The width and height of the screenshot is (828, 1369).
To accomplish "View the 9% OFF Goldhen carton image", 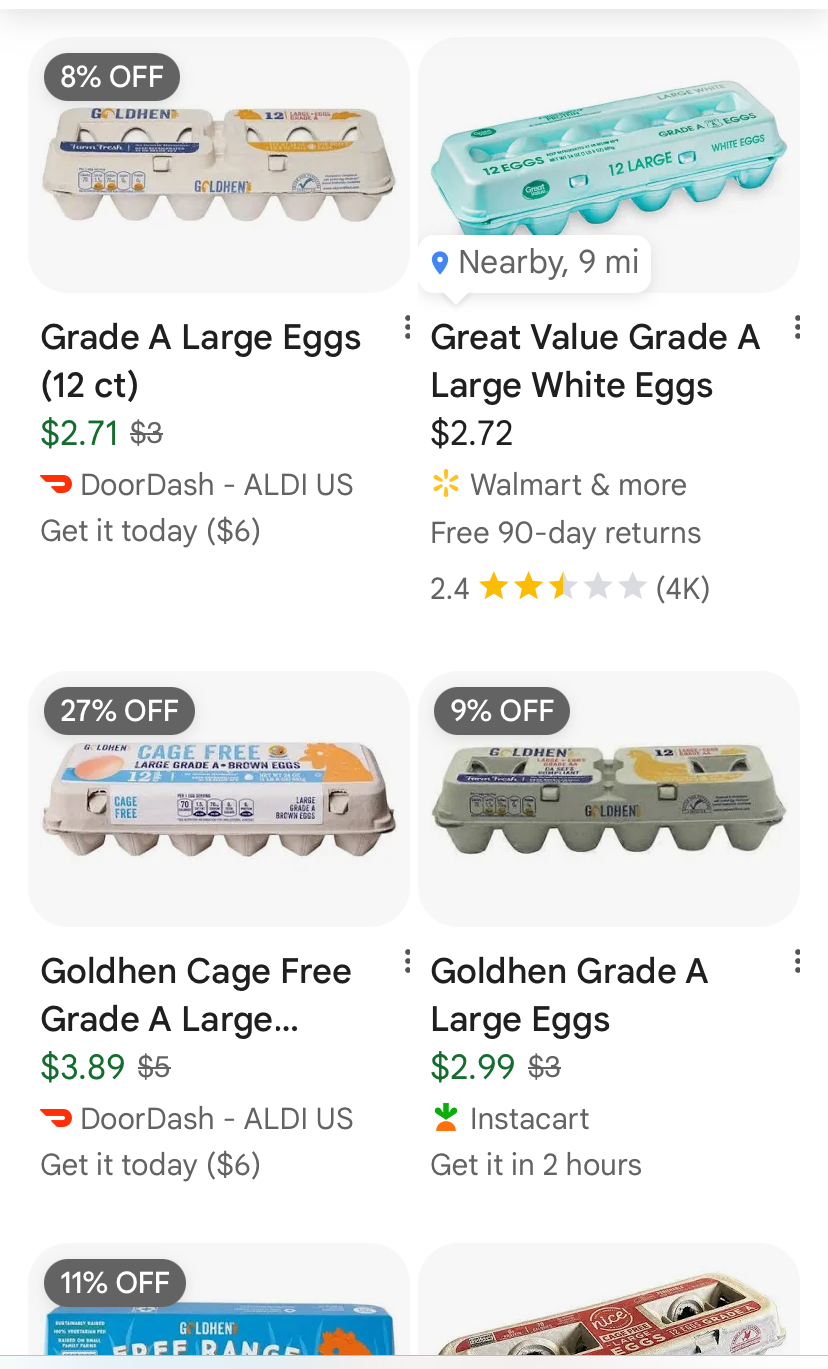I will coord(609,799).
